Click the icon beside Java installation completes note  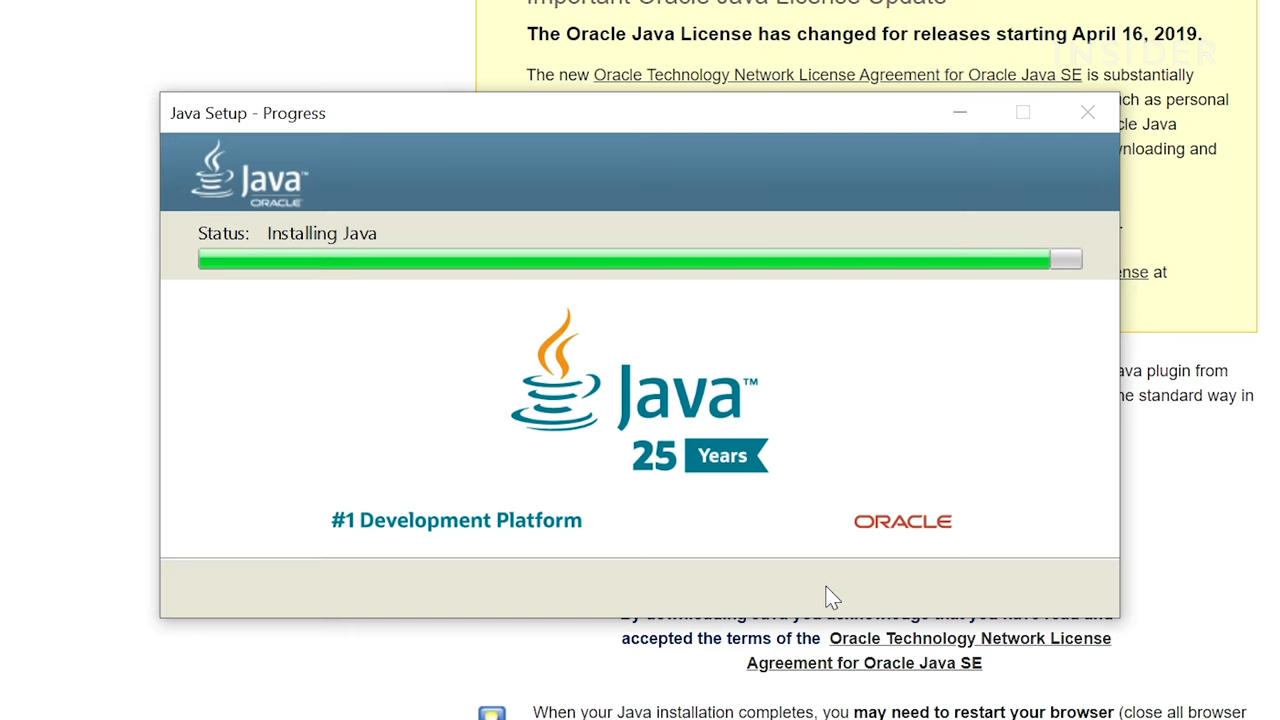point(492,713)
